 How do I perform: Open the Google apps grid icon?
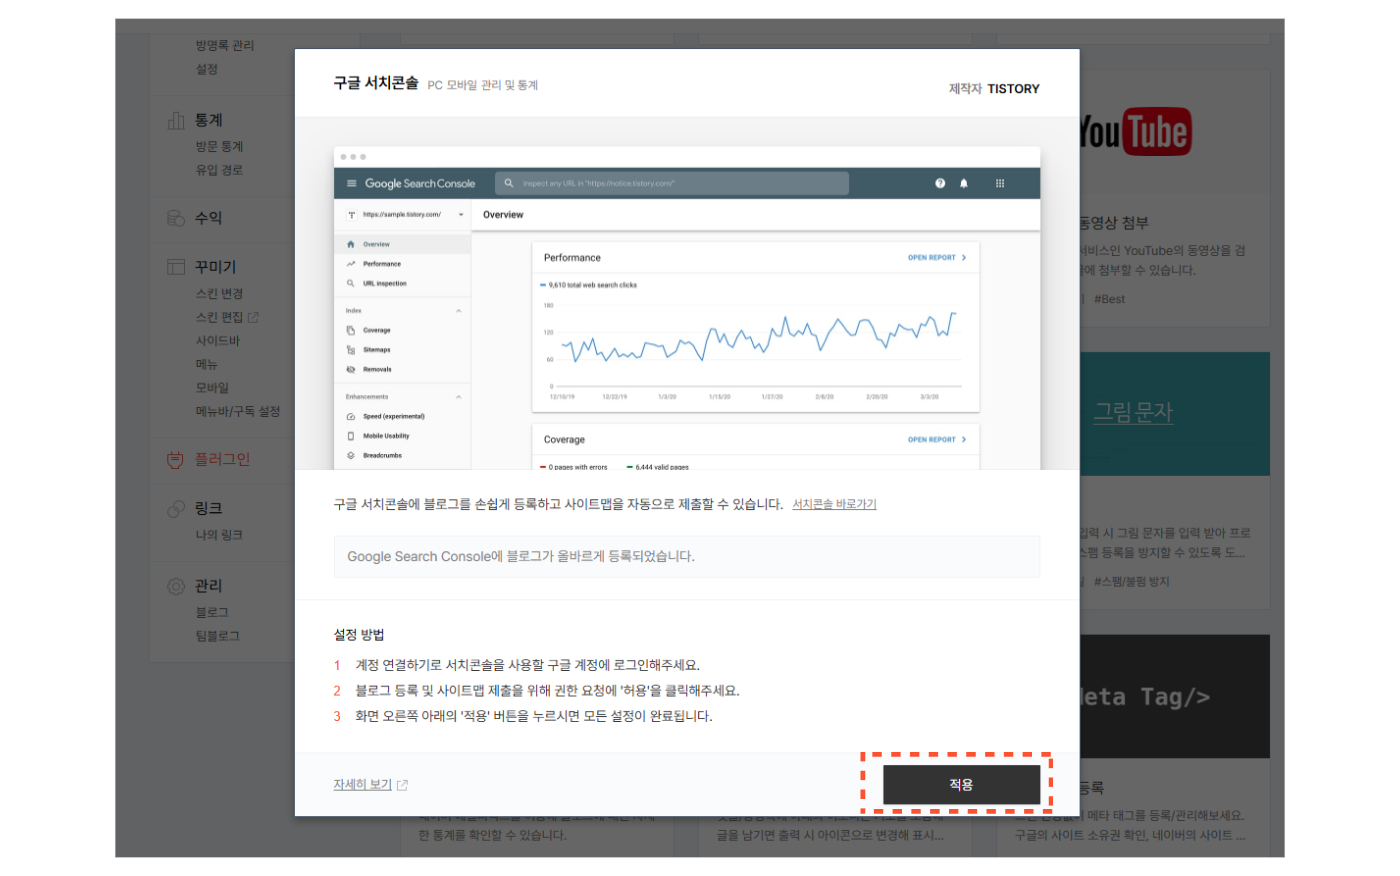(x=1000, y=183)
